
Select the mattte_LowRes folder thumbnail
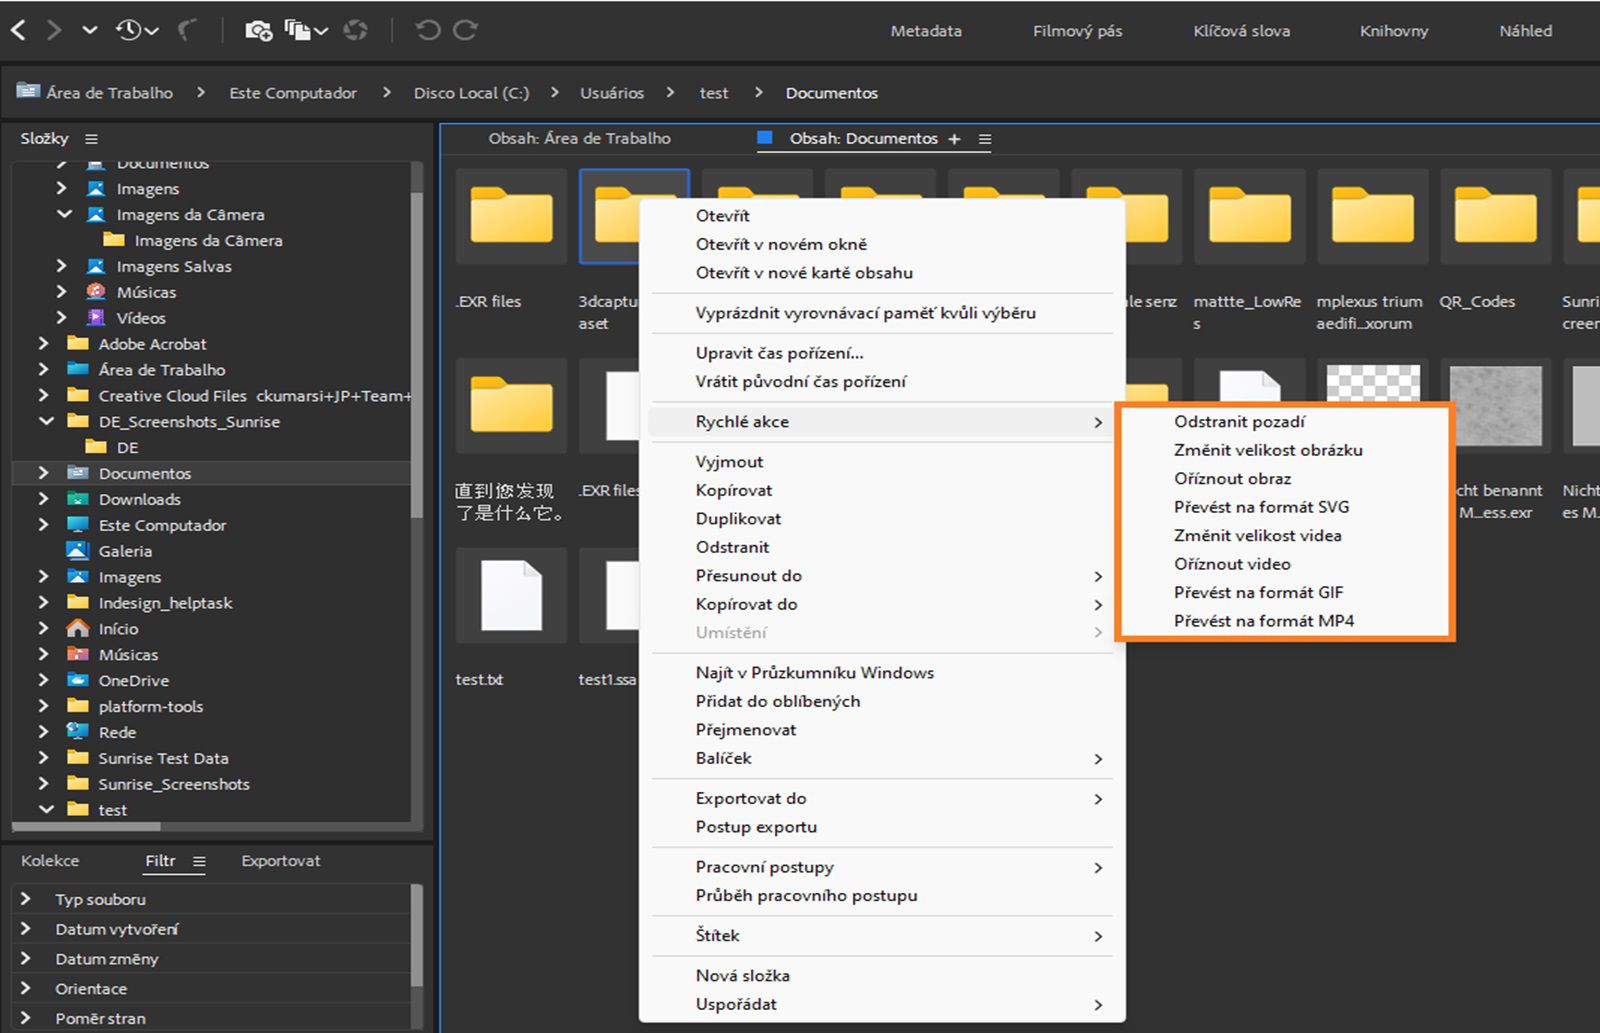click(1249, 215)
